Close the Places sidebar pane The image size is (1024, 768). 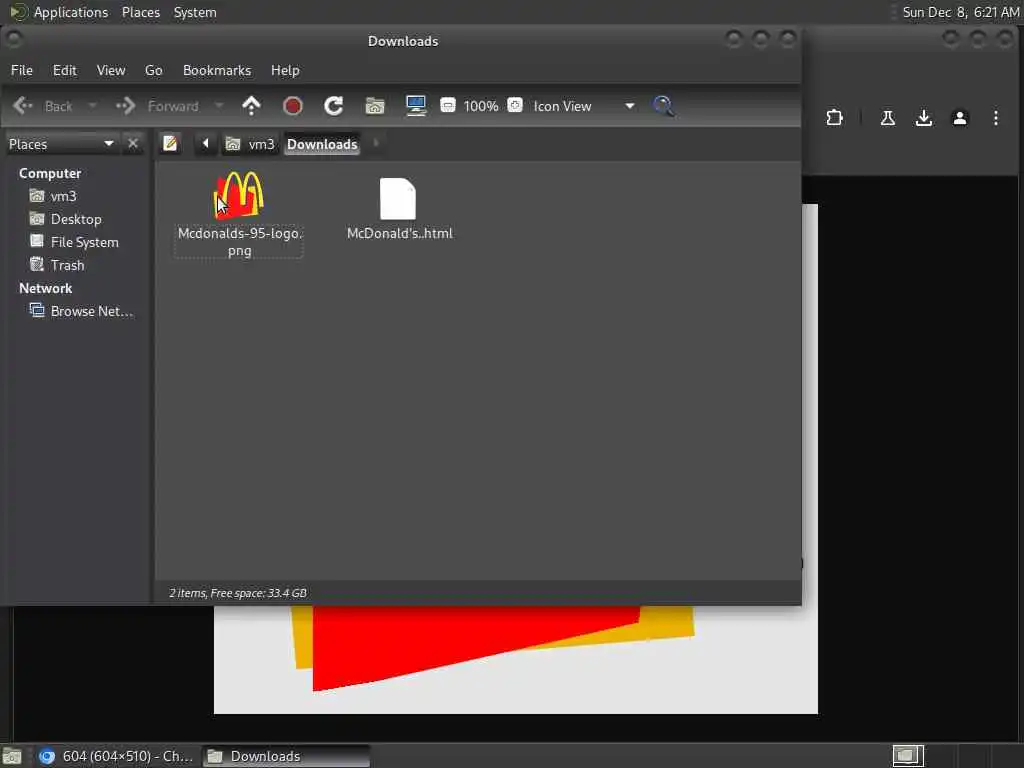(x=133, y=143)
